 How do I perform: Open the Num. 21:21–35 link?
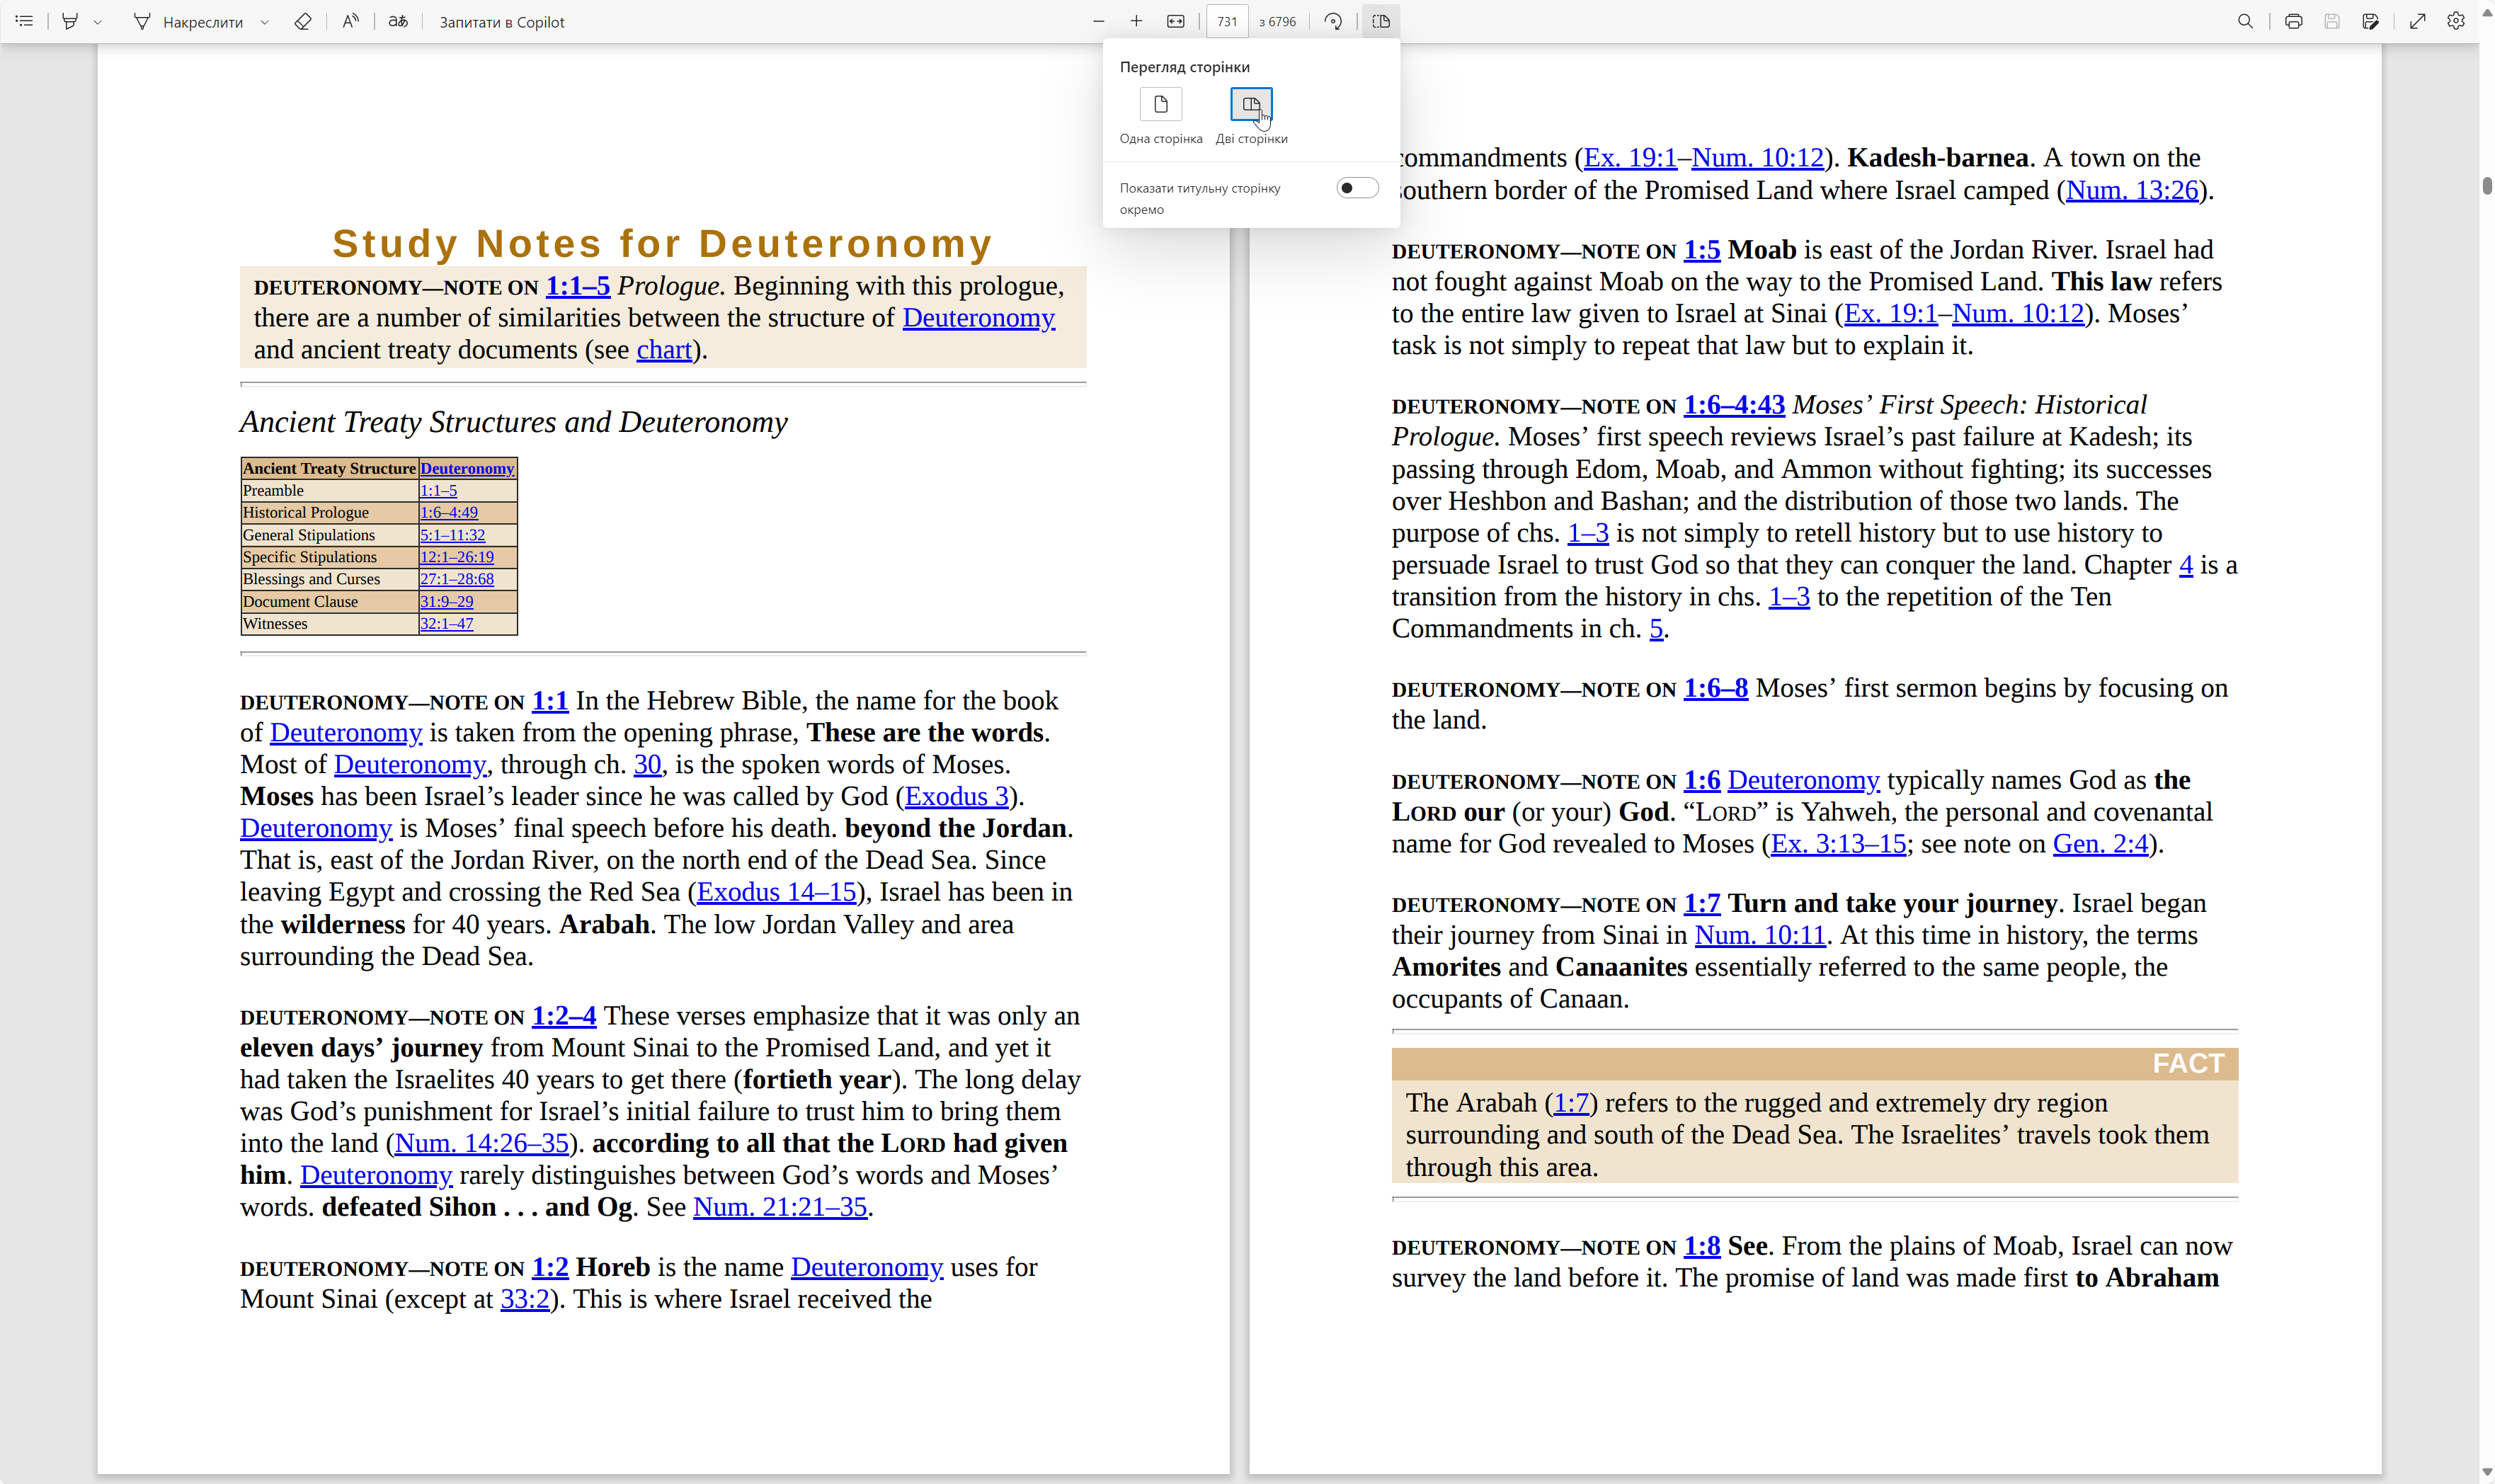[780, 1207]
